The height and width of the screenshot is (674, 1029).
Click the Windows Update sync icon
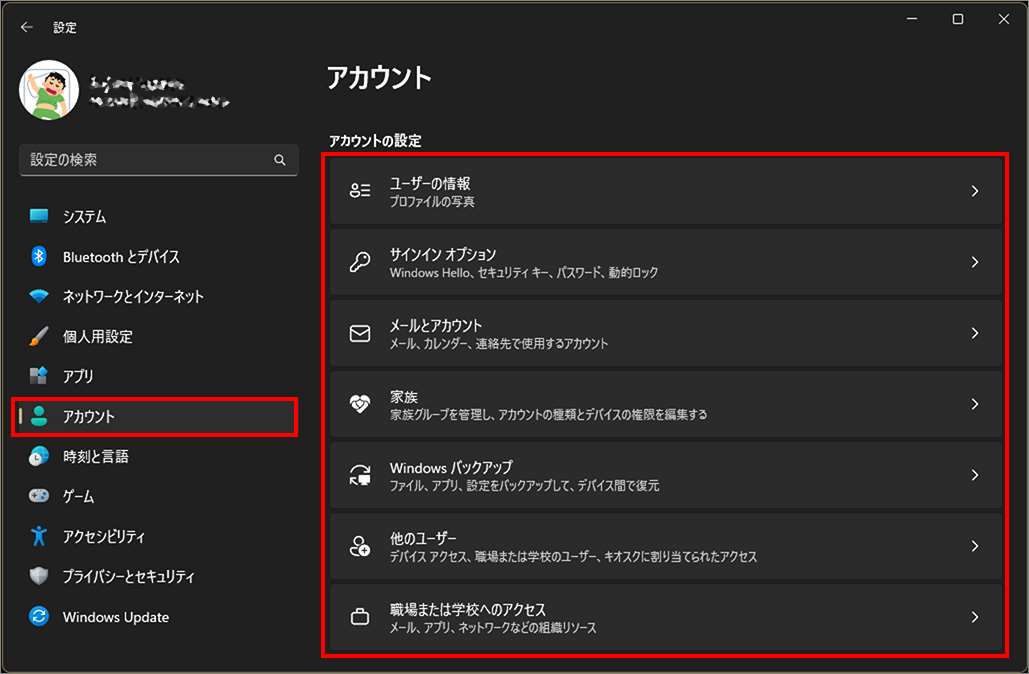39,616
